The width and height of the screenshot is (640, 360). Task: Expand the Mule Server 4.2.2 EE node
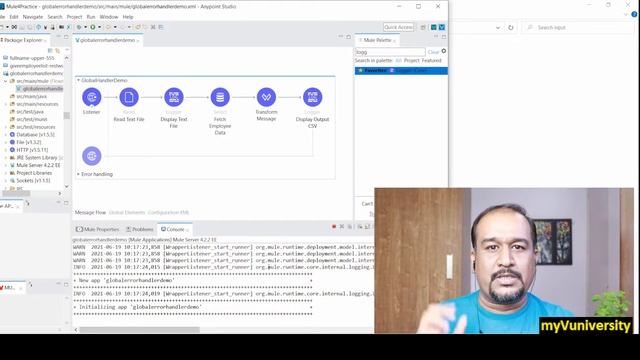6,165
